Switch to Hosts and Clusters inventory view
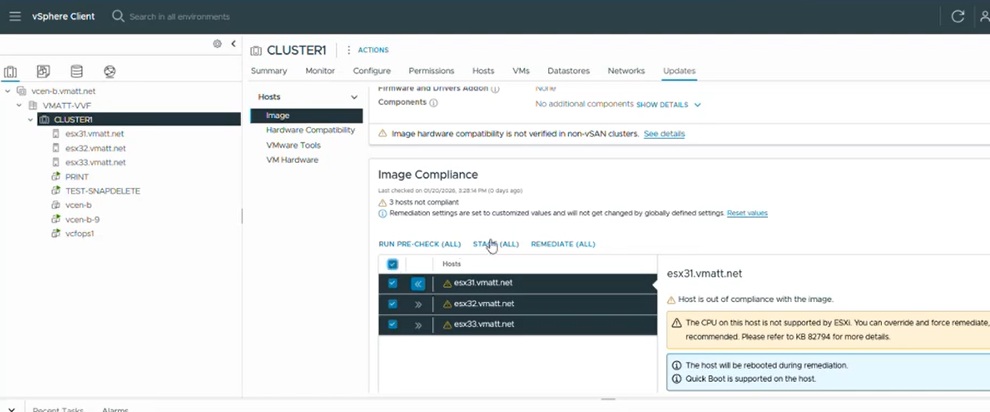The height and width of the screenshot is (412, 990). (x=11, y=72)
